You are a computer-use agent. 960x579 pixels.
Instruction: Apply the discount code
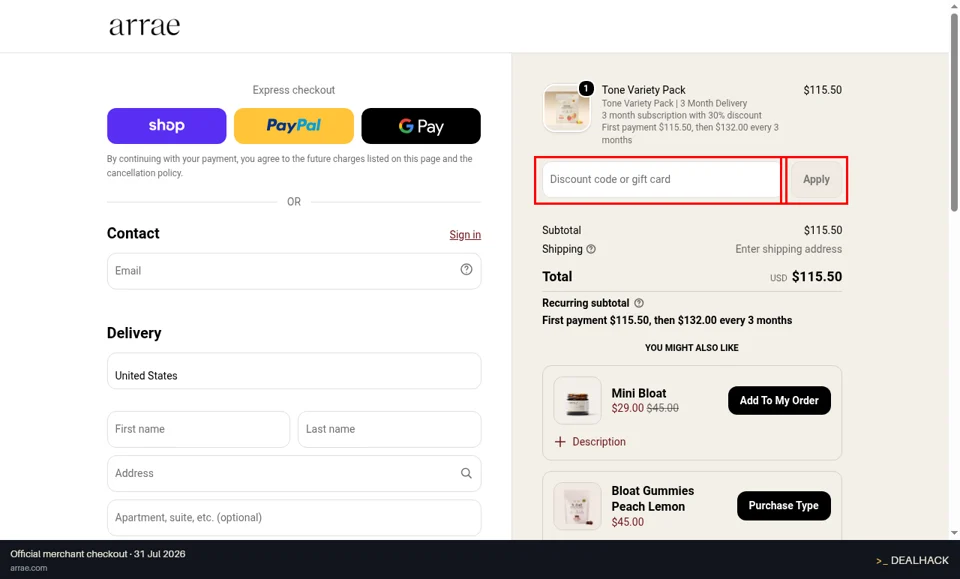[816, 180]
